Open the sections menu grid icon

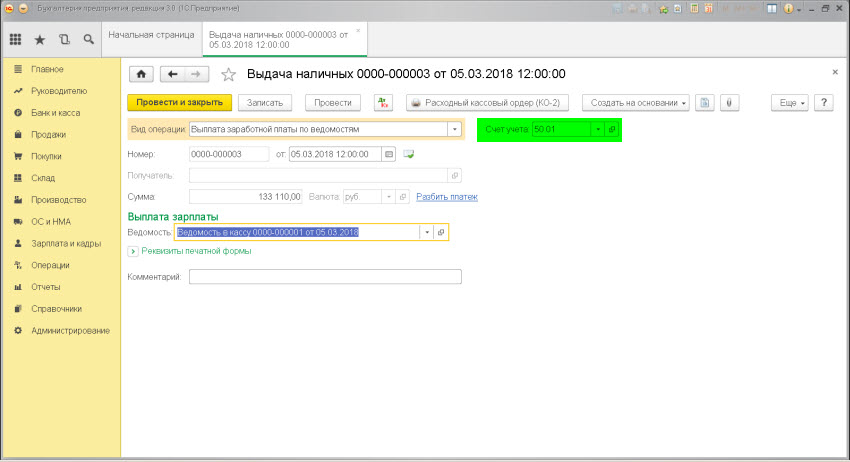(x=15, y=40)
